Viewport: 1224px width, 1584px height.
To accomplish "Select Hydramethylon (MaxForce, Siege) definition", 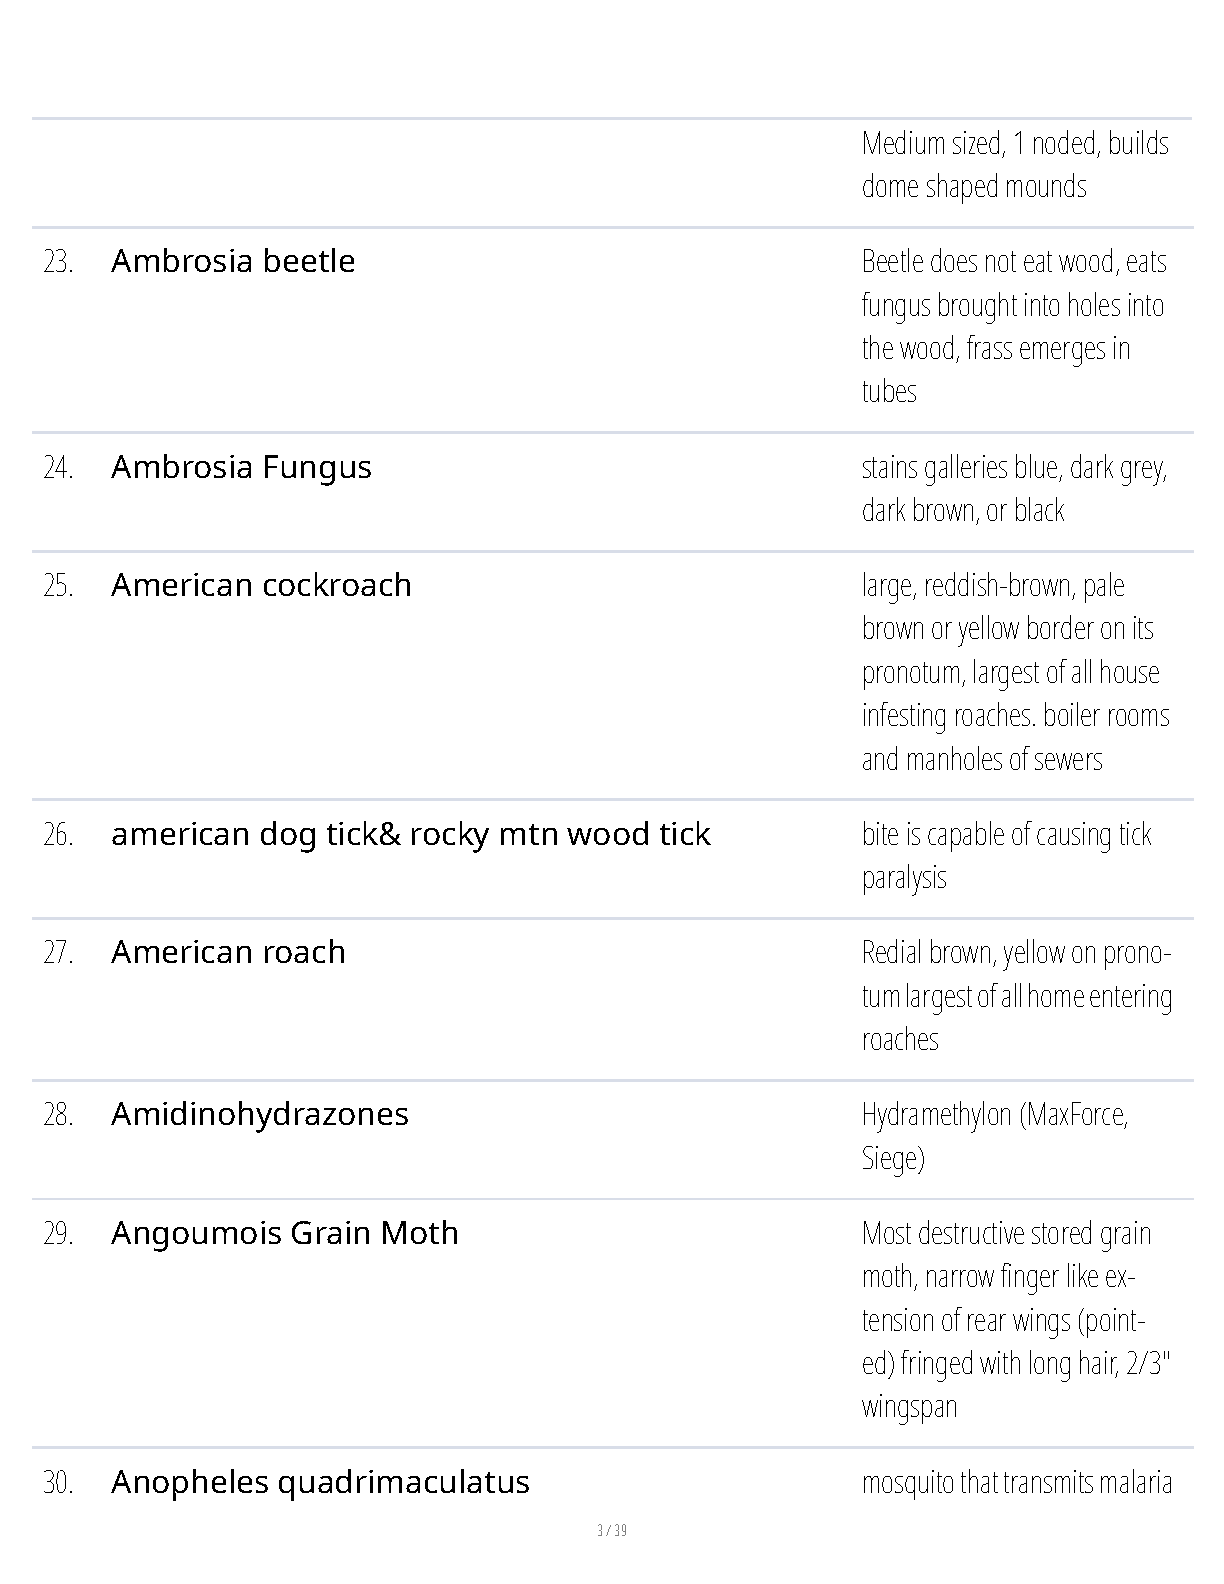I will coord(995,1136).
